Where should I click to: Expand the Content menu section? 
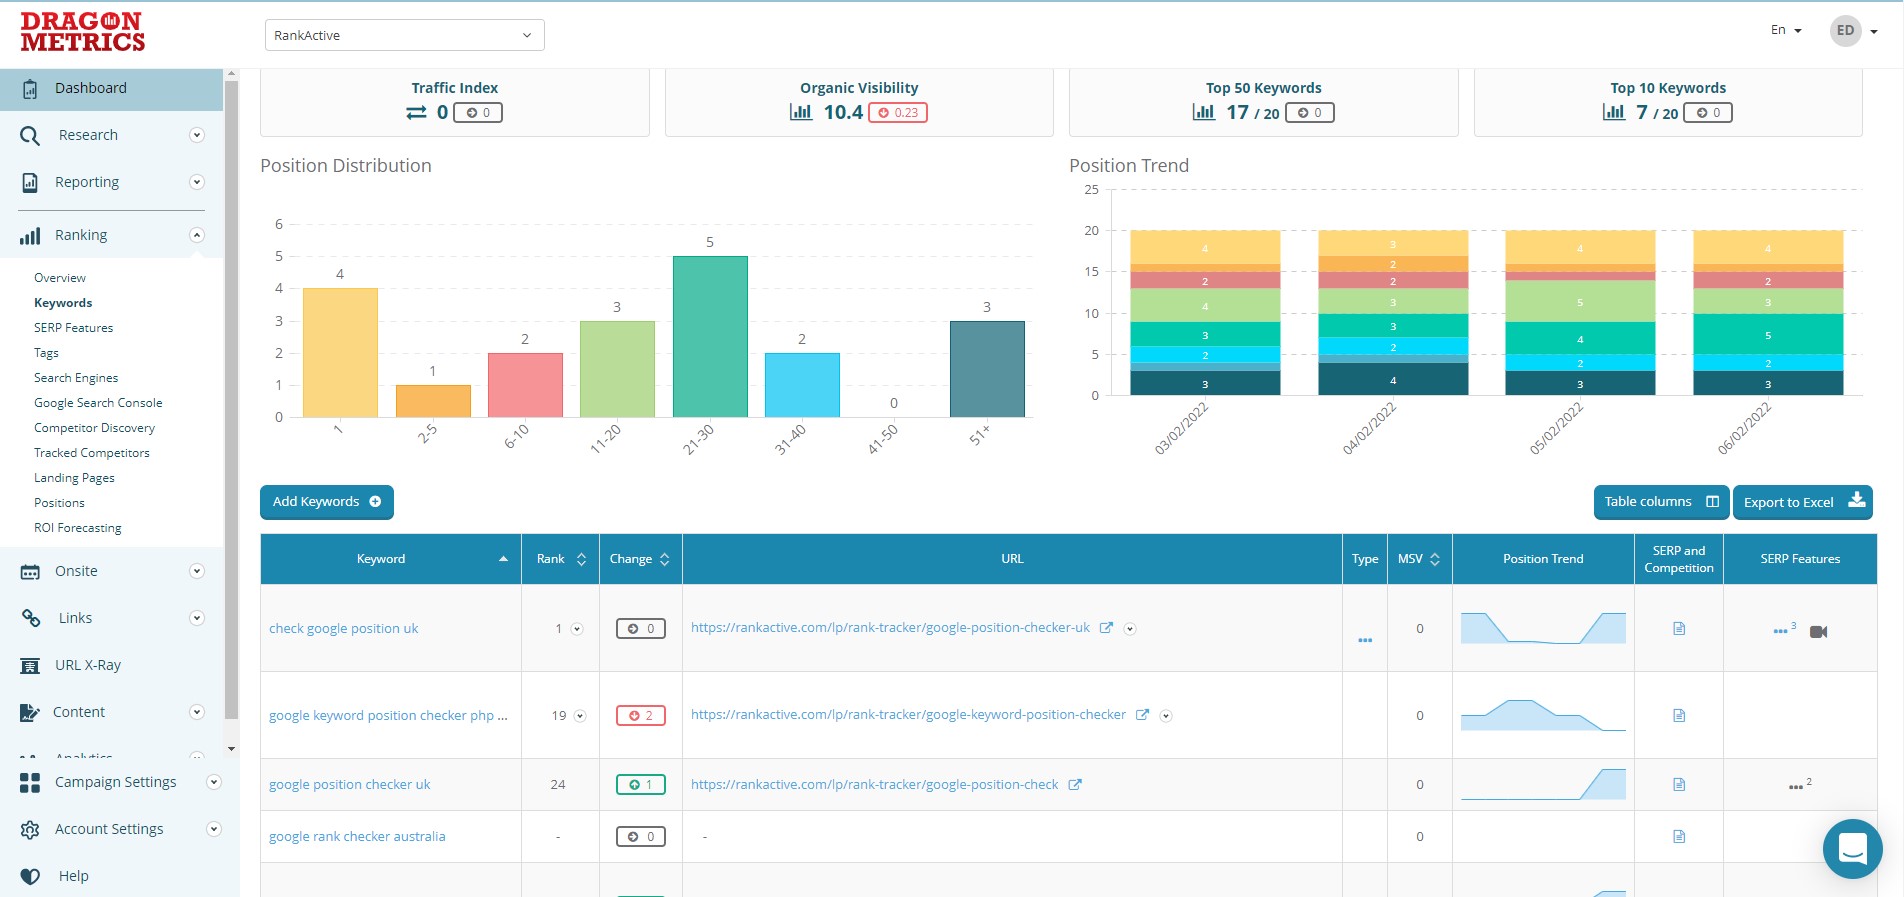(x=197, y=712)
